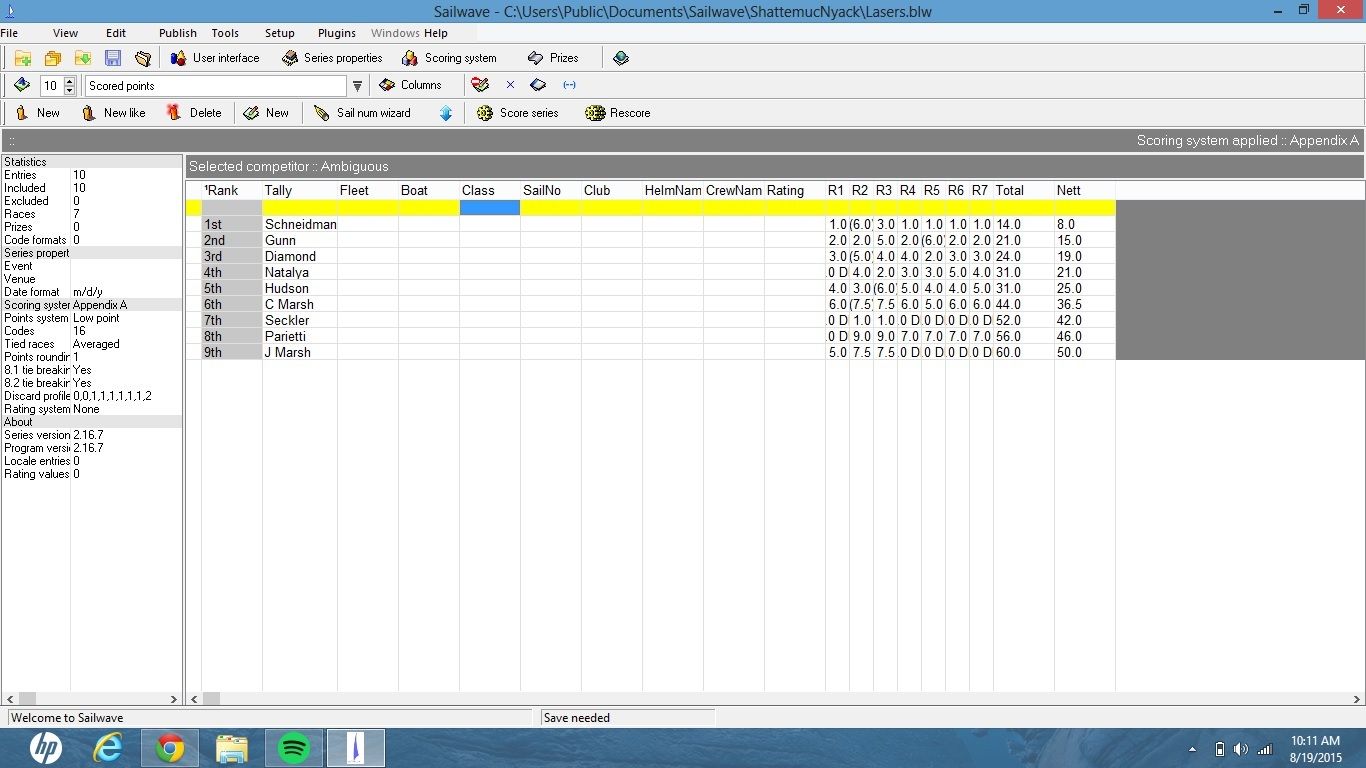Open Series properties from the toolbar
This screenshot has width=1366, height=768.
tap(332, 58)
